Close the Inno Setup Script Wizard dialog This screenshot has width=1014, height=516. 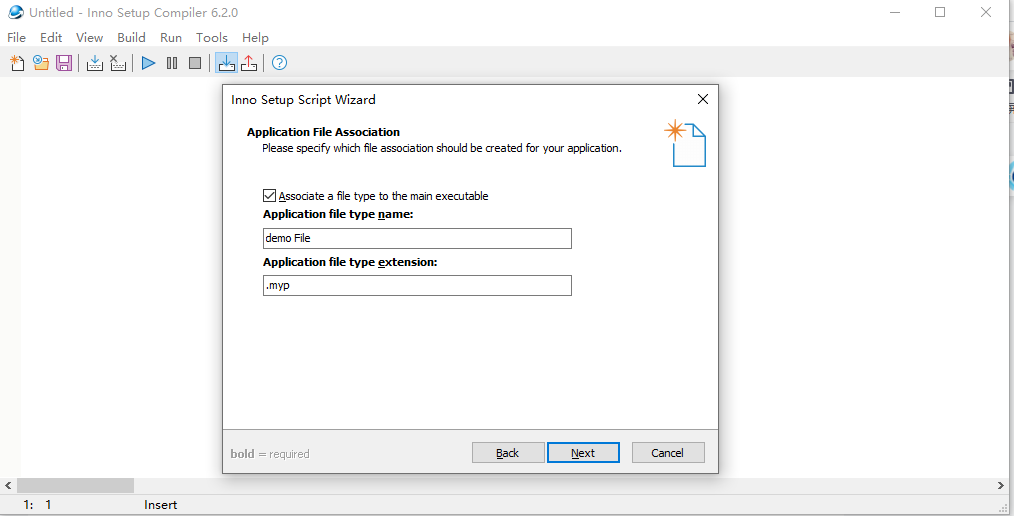point(703,99)
